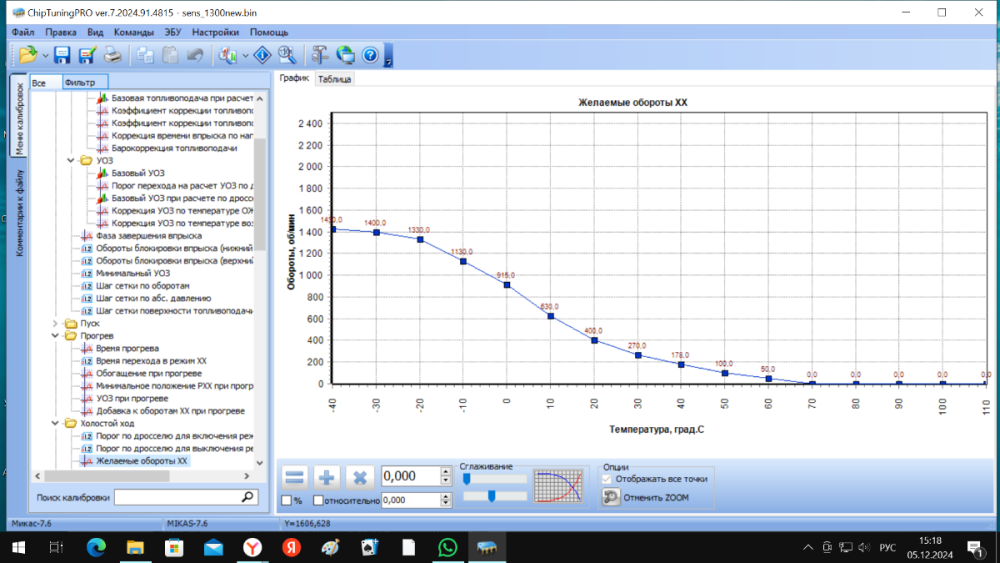
Task: Open dropdown arrow next to open-file icon
Action: [x=46, y=55]
